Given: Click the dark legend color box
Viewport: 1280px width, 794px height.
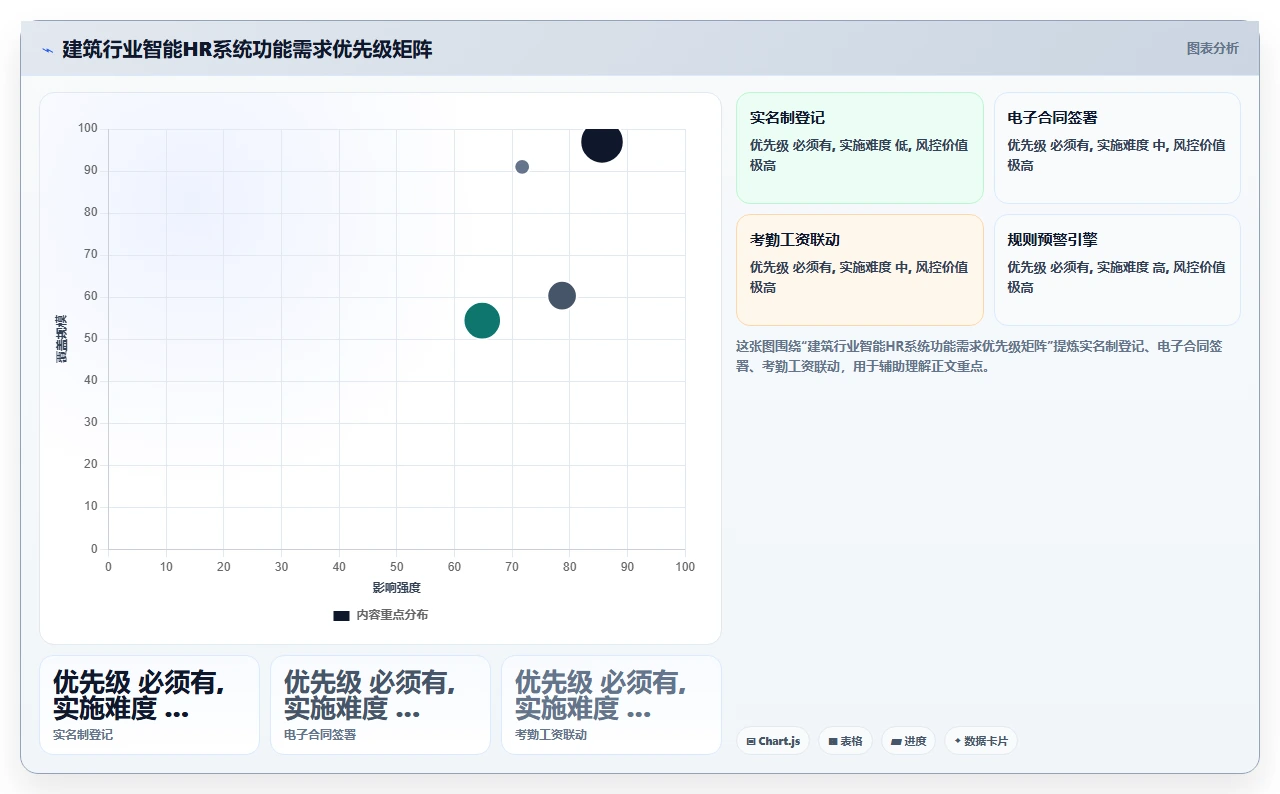Looking at the screenshot, I should coord(341,616).
